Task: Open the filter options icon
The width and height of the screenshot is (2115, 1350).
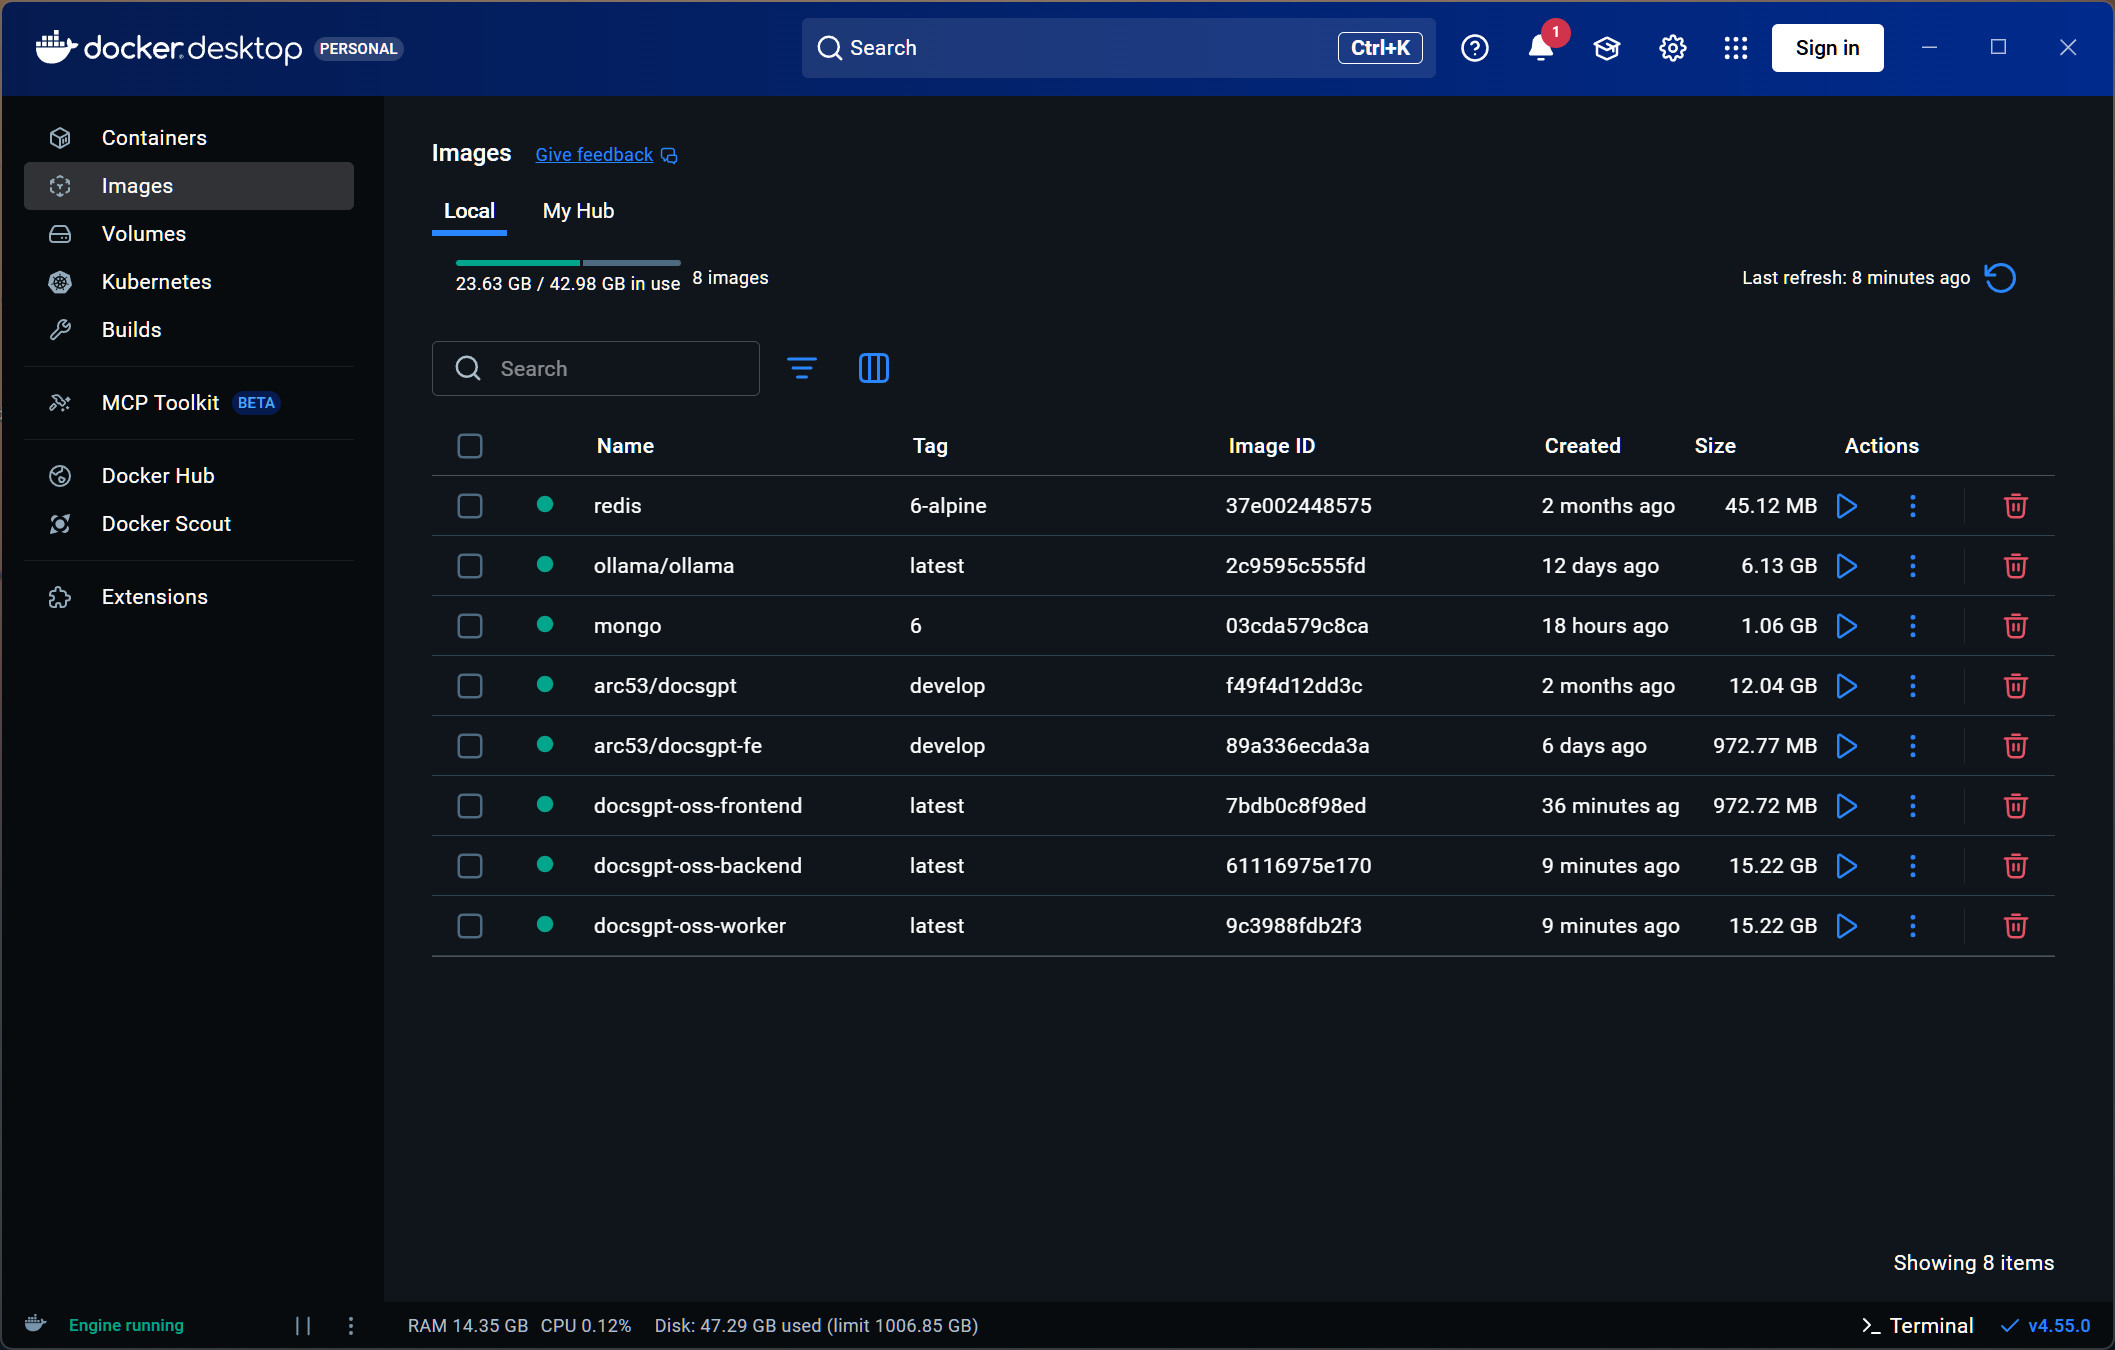Action: pyautogui.click(x=801, y=368)
